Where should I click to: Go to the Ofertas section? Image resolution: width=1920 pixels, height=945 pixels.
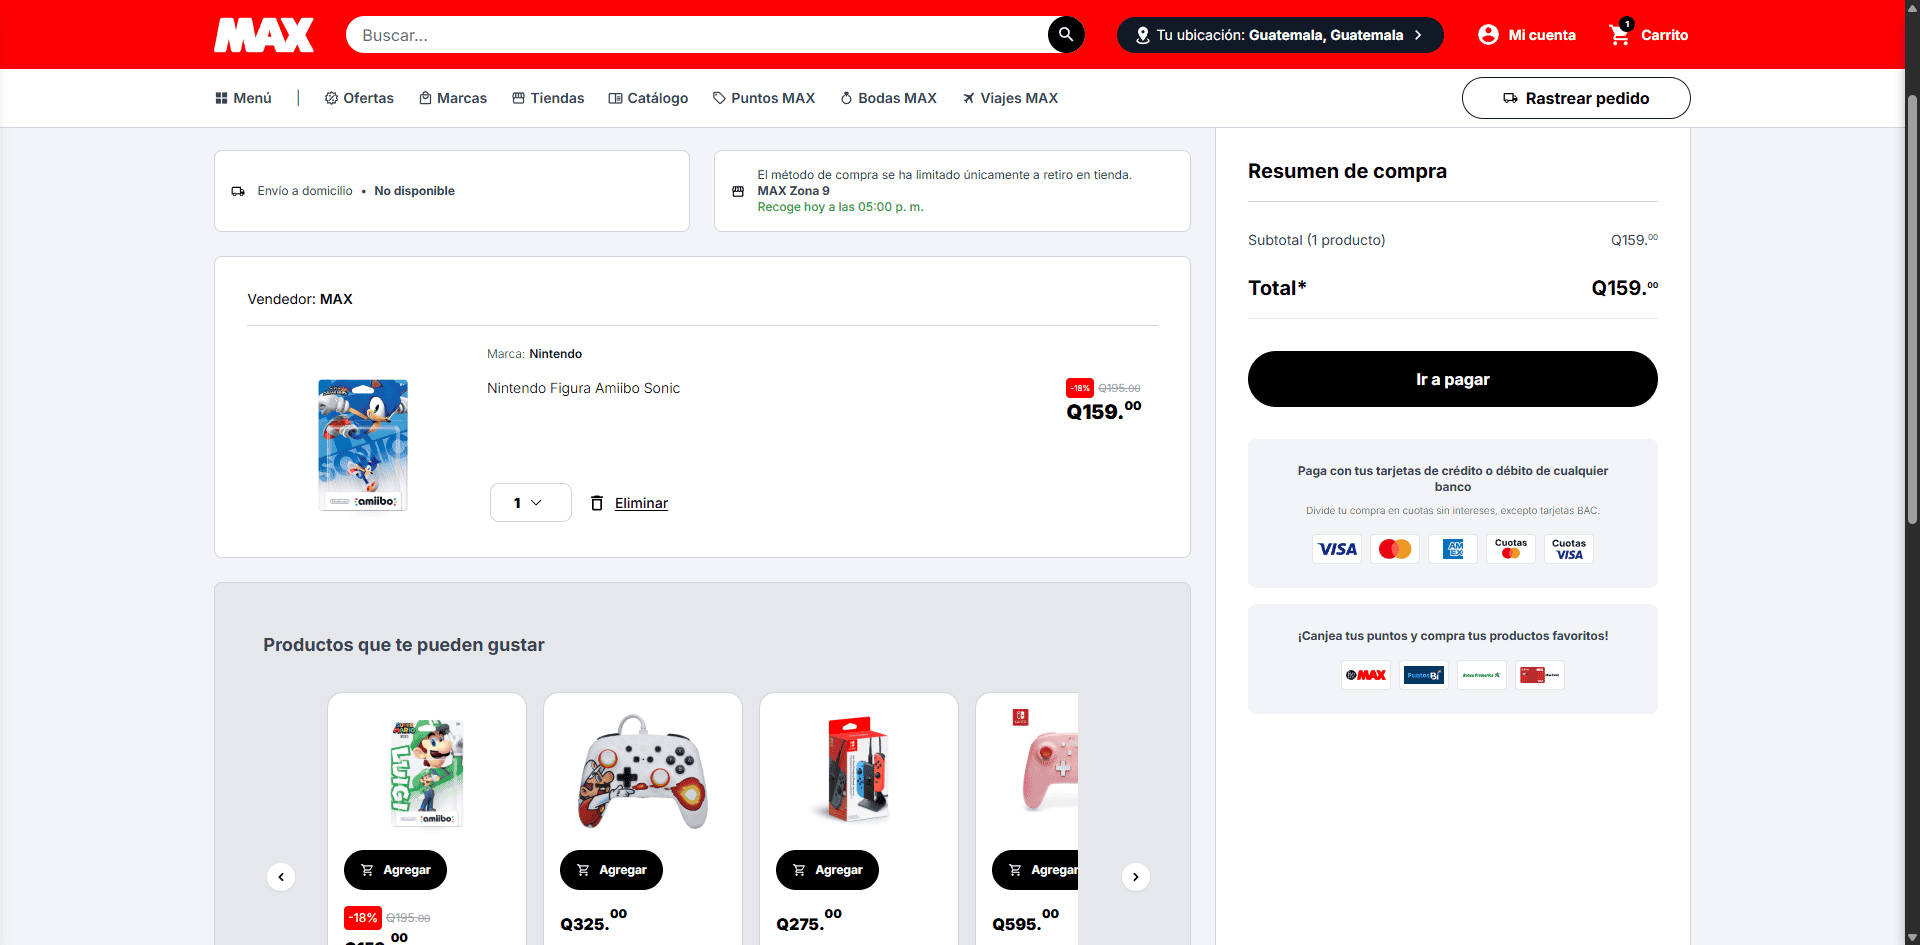pos(359,98)
